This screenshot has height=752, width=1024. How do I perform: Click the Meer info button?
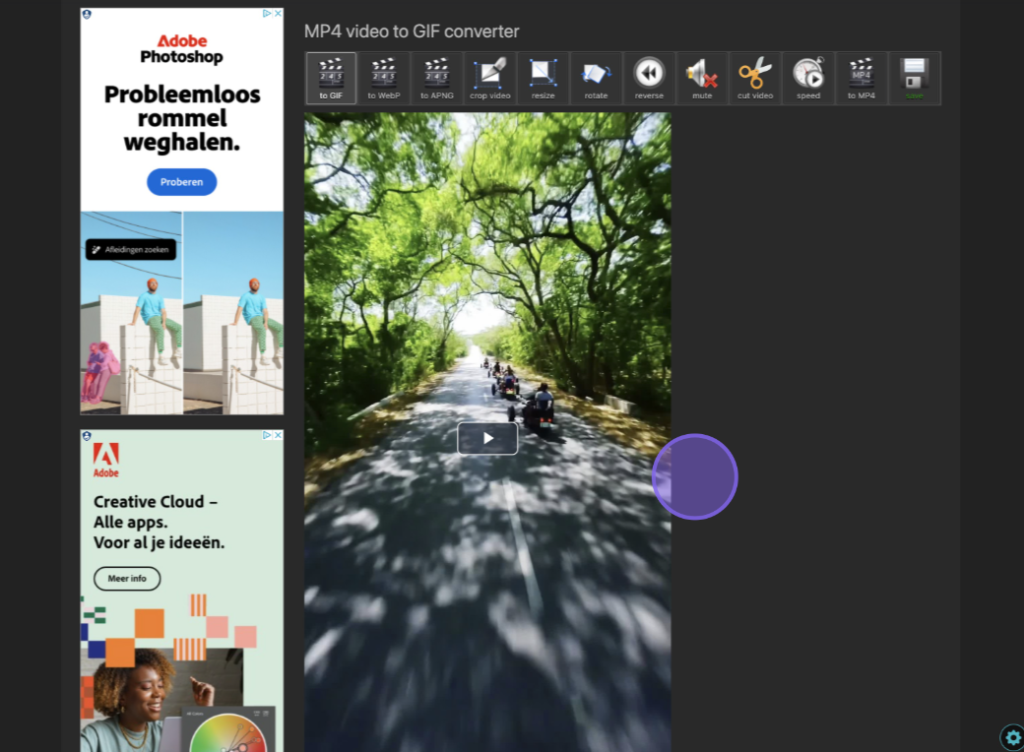coord(127,578)
